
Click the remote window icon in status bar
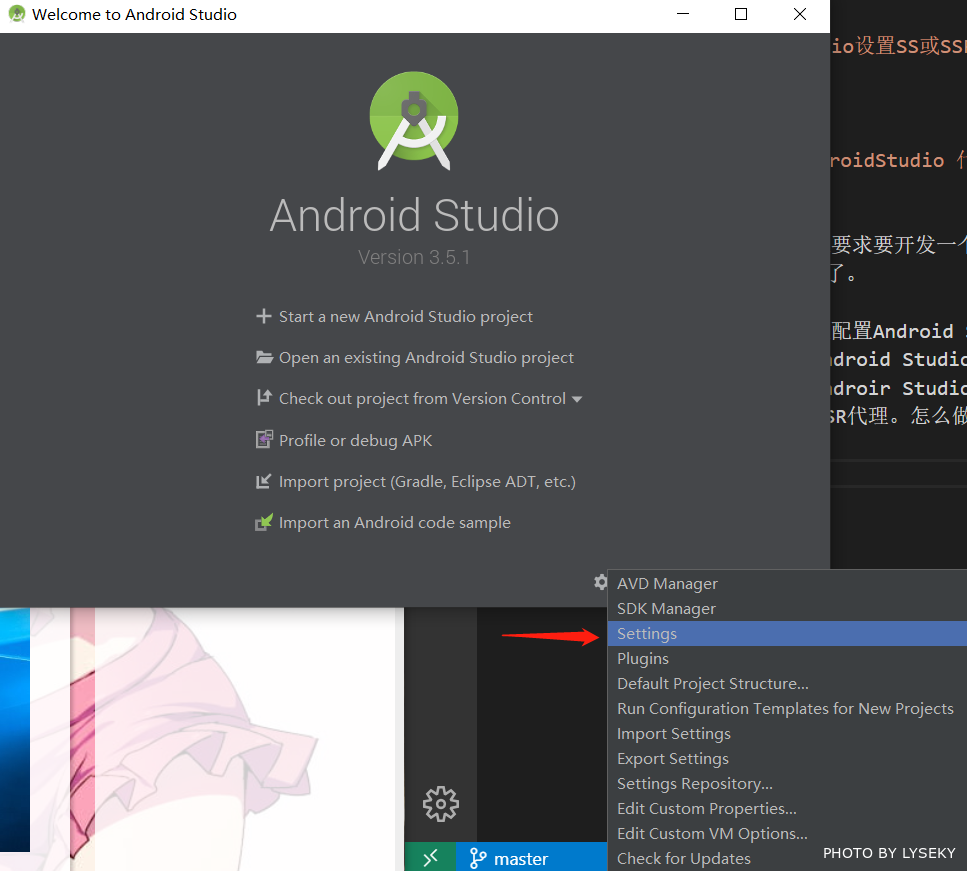[430, 857]
